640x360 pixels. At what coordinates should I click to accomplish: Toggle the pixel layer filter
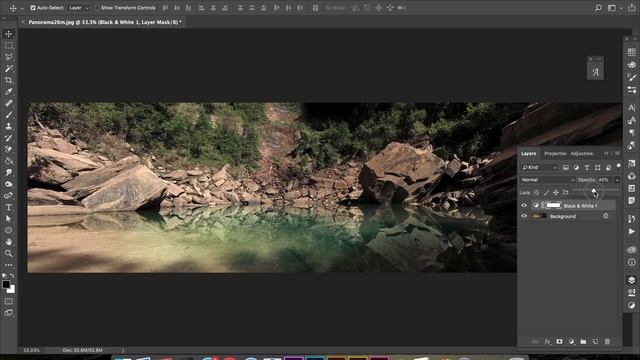565,167
